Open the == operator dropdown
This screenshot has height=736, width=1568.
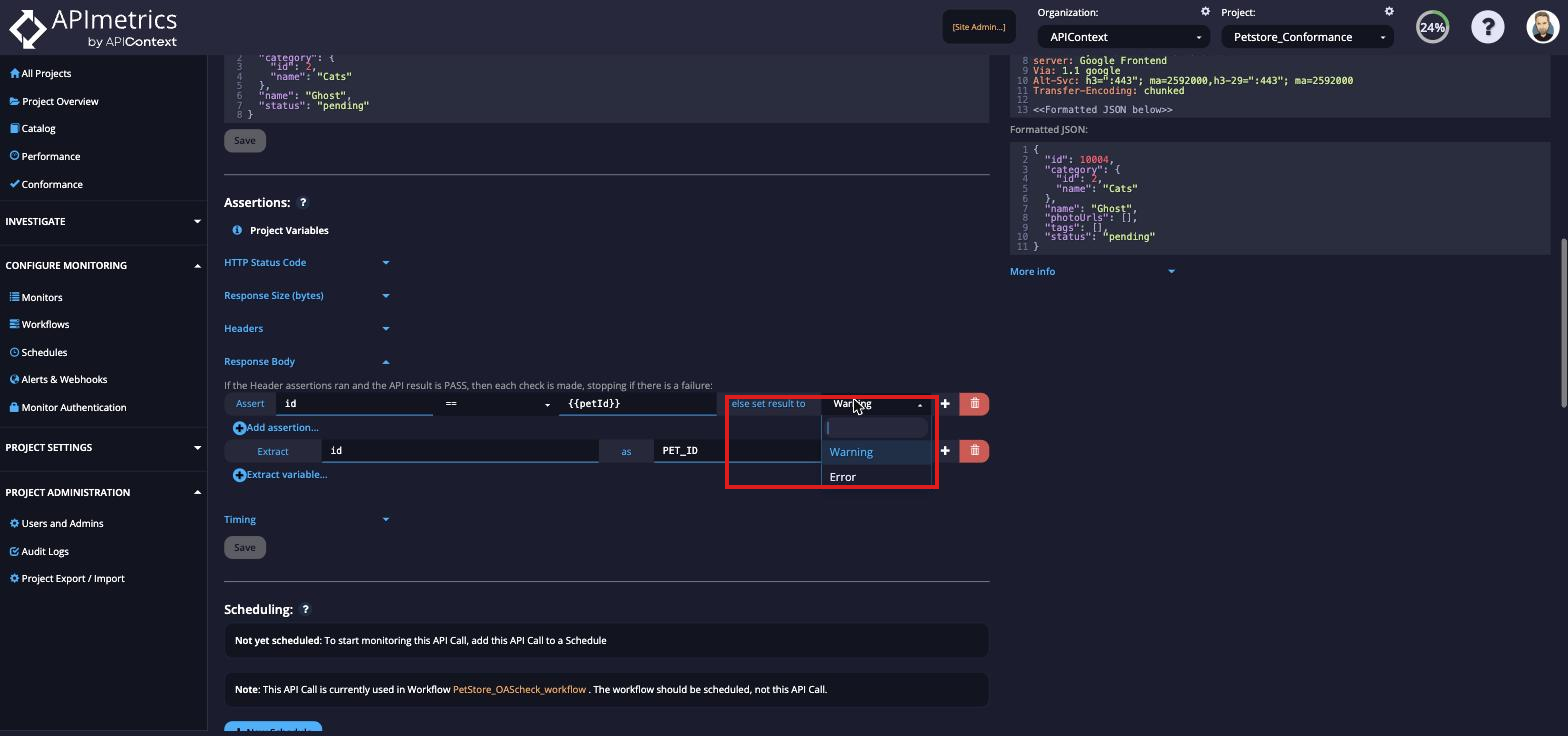click(496, 404)
